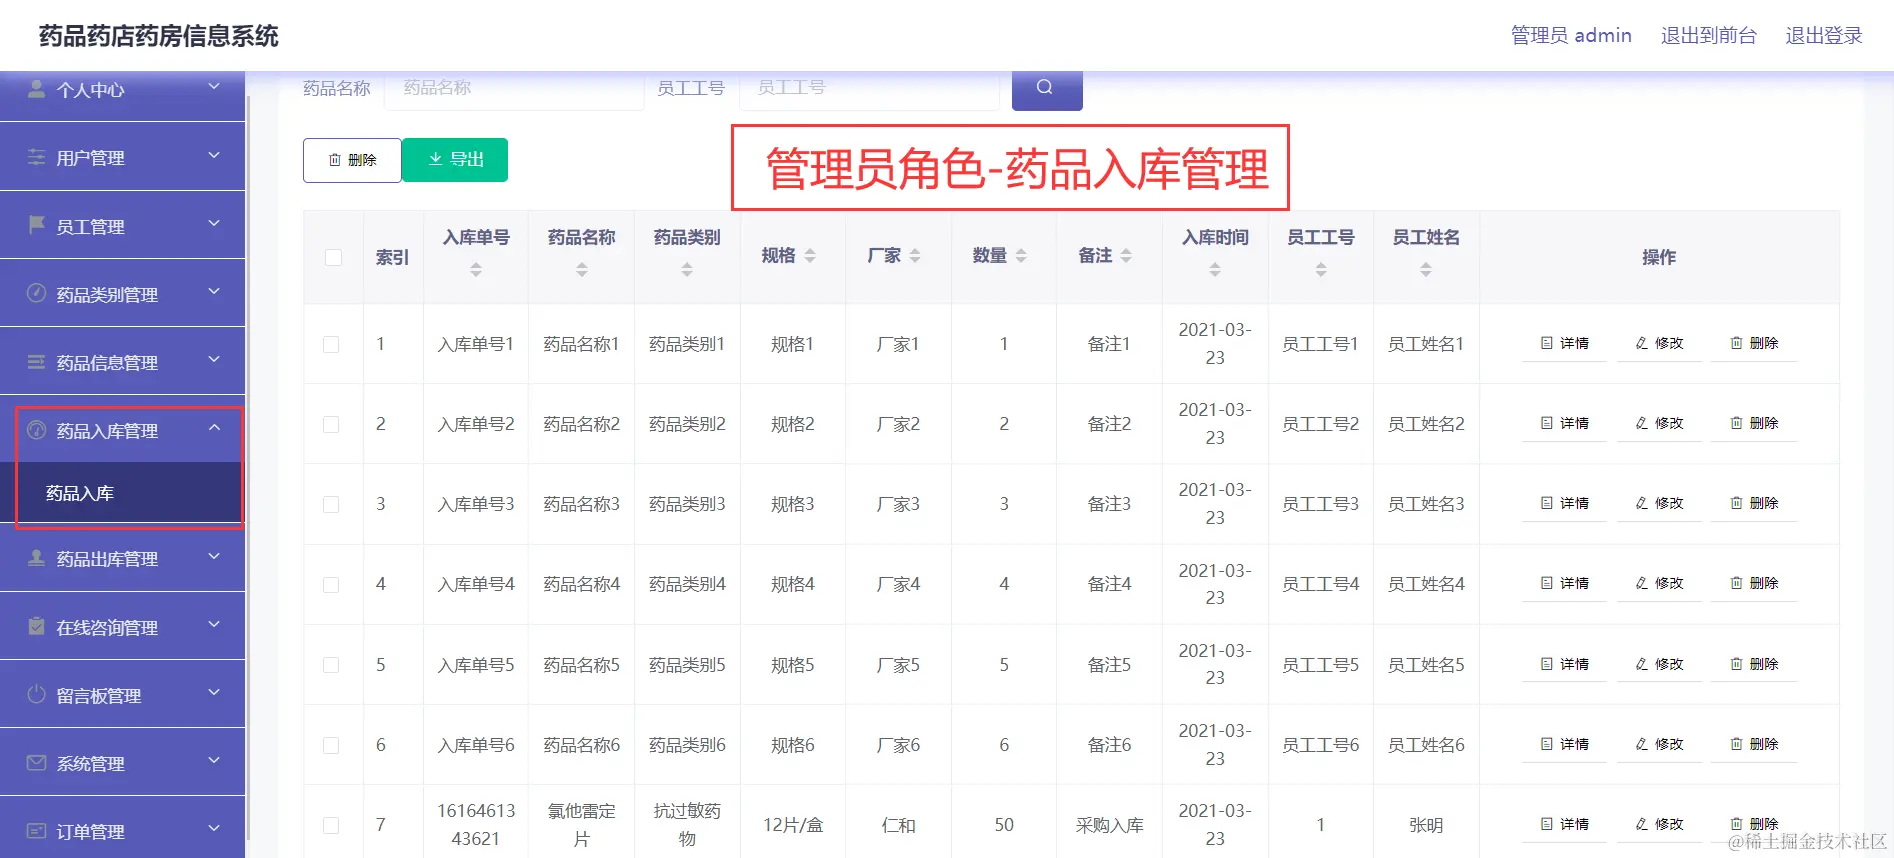
Task: Click the sort arrows under 入库时间
Action: [x=1215, y=270]
